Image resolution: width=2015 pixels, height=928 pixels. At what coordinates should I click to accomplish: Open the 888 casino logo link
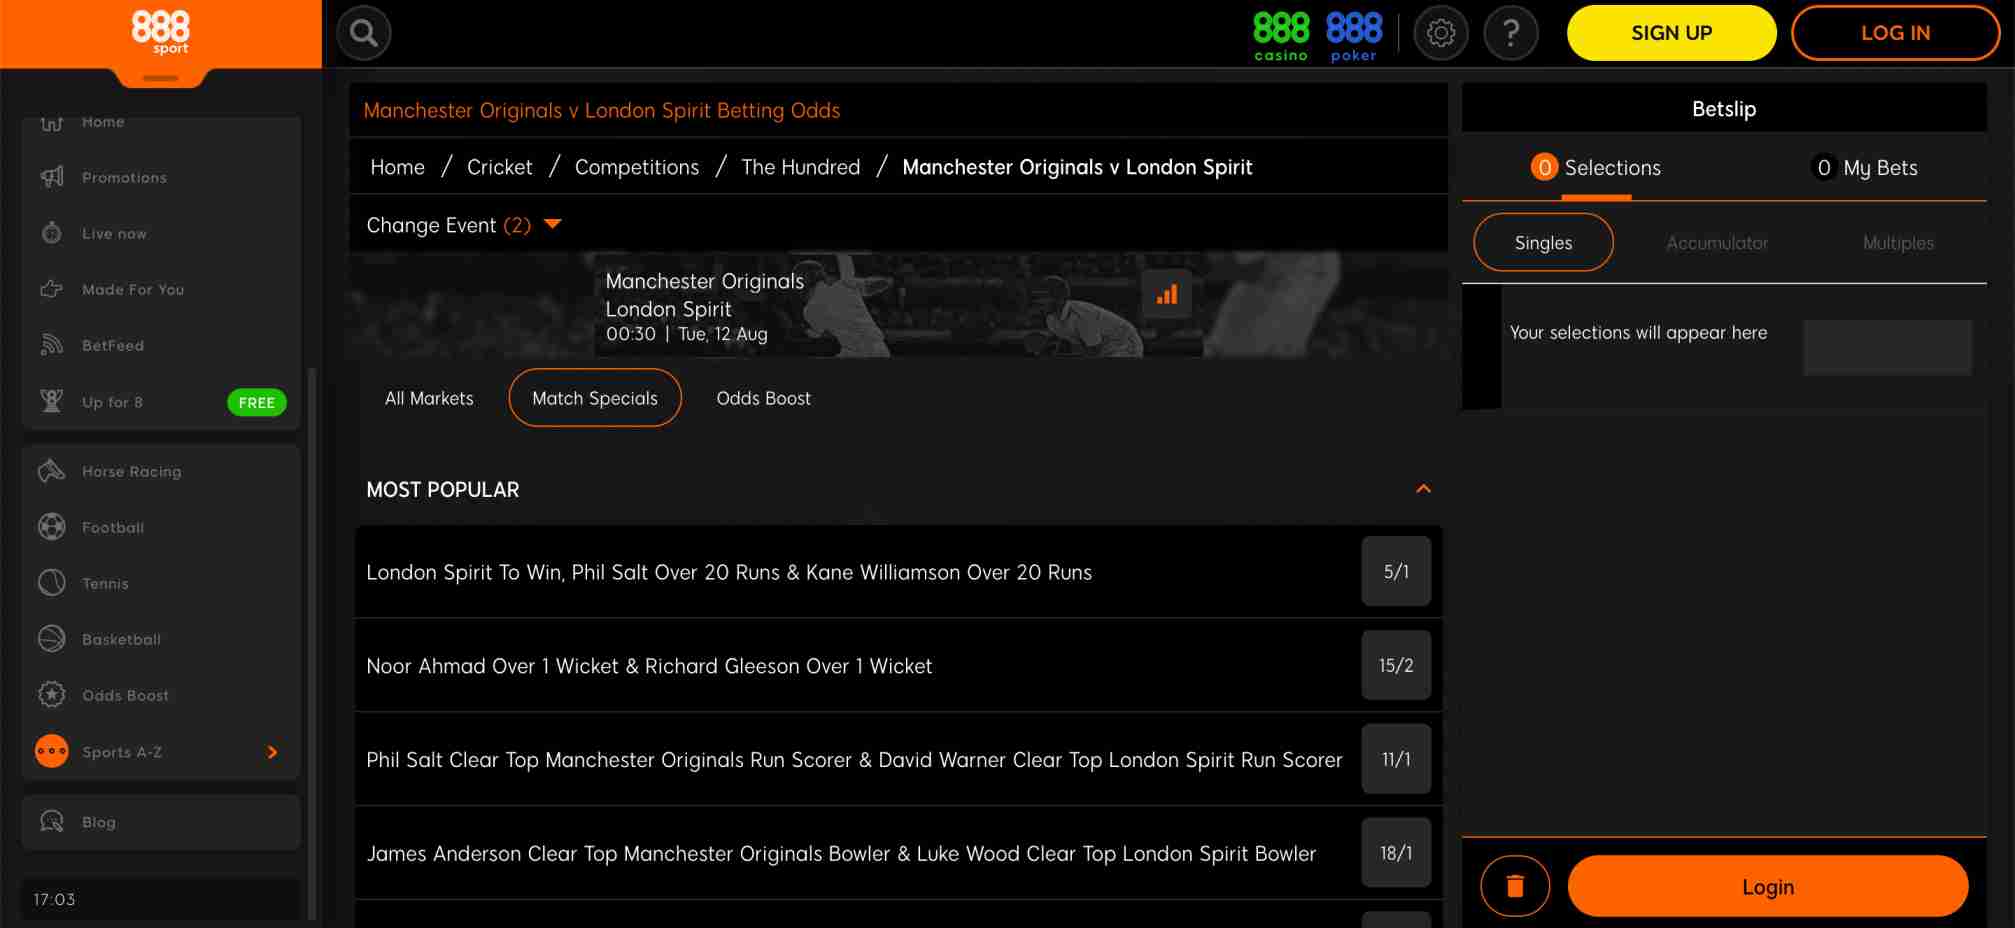pyautogui.click(x=1281, y=36)
